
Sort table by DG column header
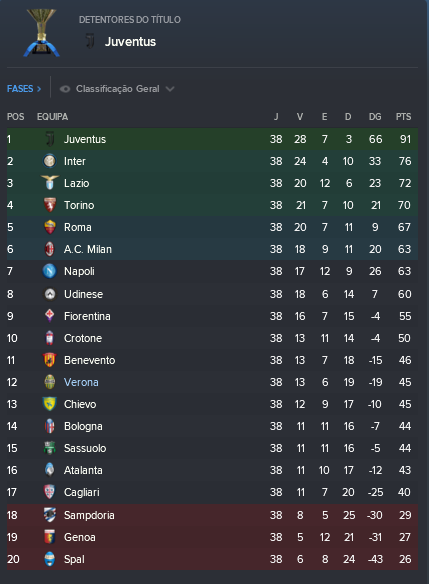pyautogui.click(x=375, y=117)
